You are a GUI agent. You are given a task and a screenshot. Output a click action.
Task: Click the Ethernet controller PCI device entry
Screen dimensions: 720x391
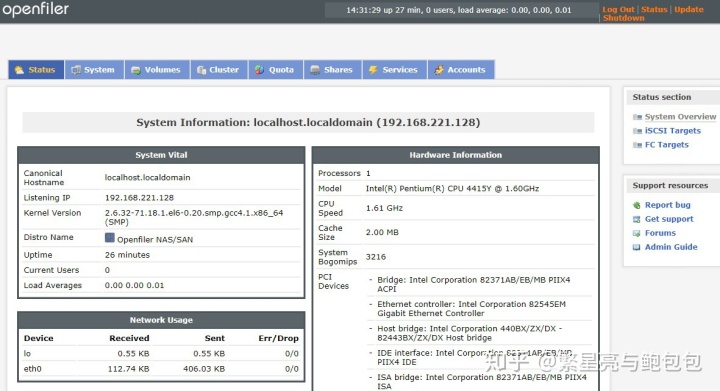pyautogui.click(x=472, y=309)
